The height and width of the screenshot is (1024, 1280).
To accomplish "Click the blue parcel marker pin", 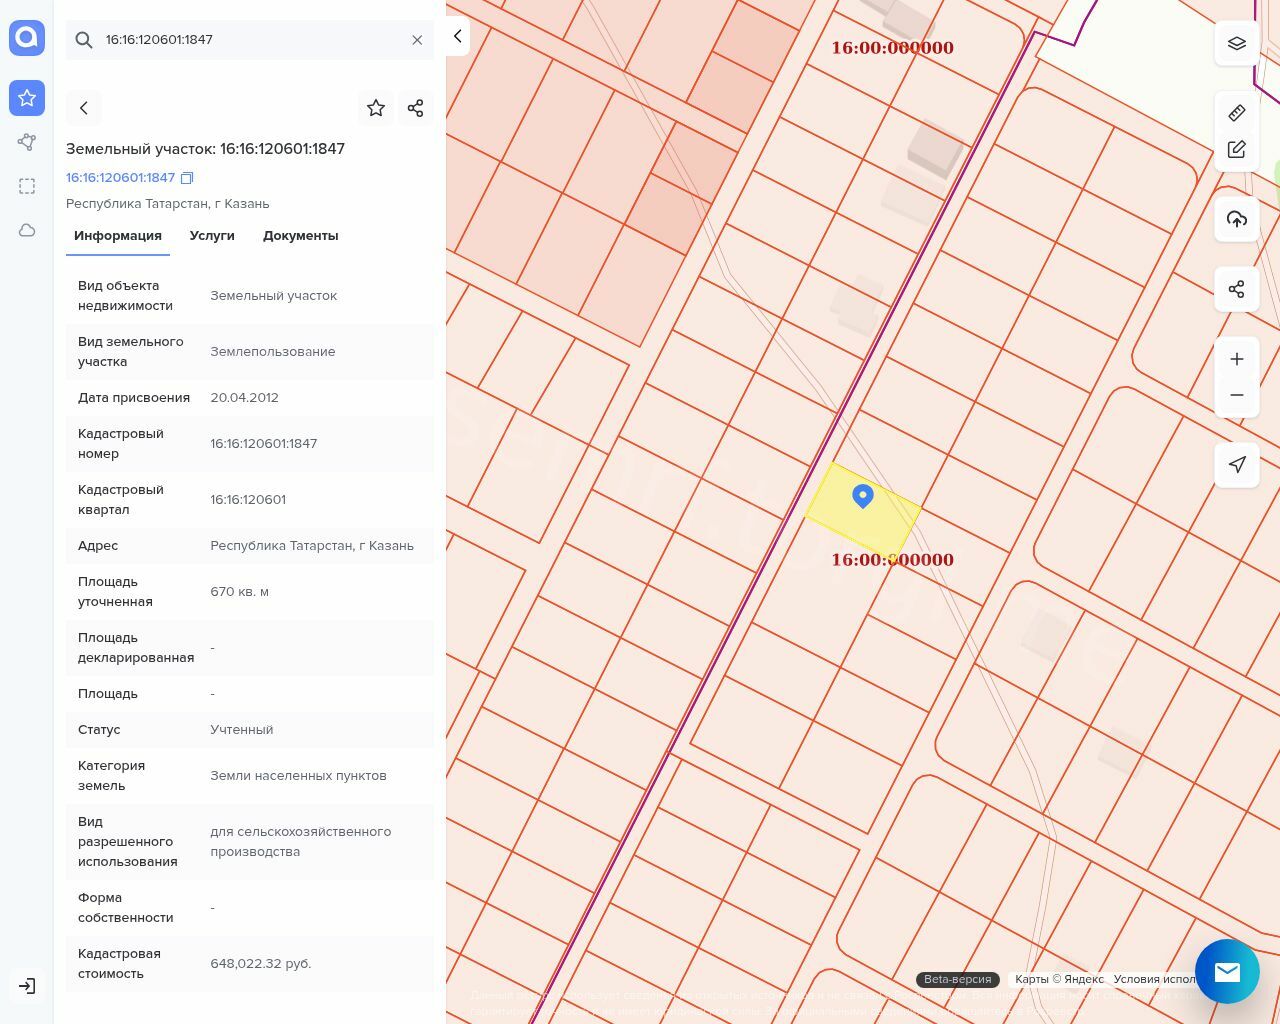I will click(863, 496).
